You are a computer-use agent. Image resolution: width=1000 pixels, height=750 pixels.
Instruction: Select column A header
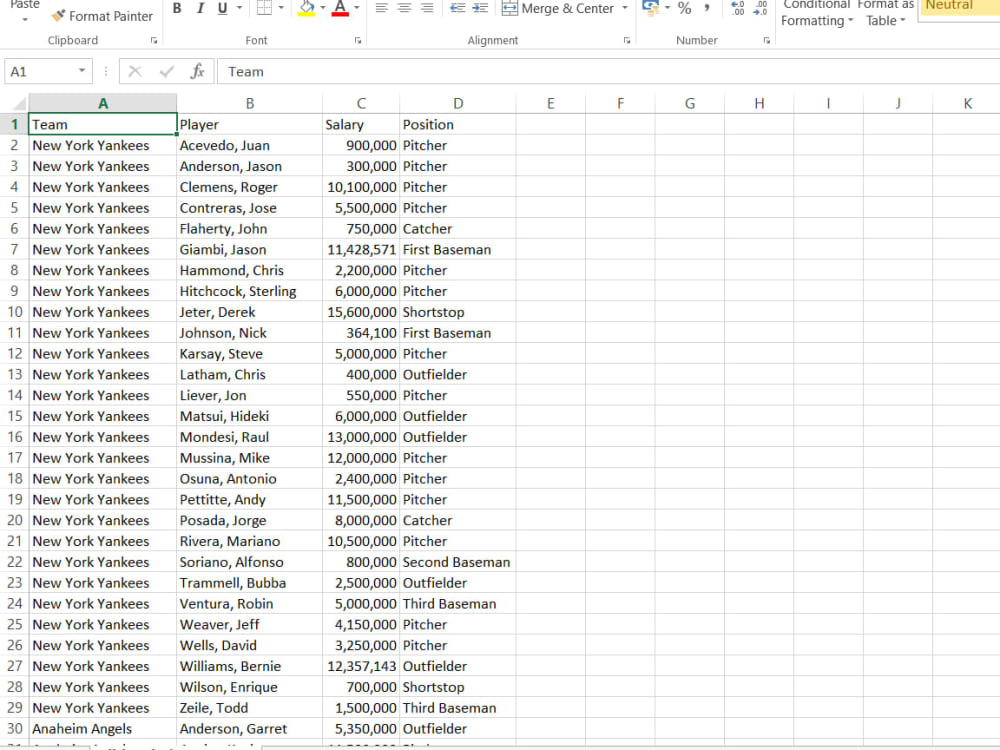[103, 103]
